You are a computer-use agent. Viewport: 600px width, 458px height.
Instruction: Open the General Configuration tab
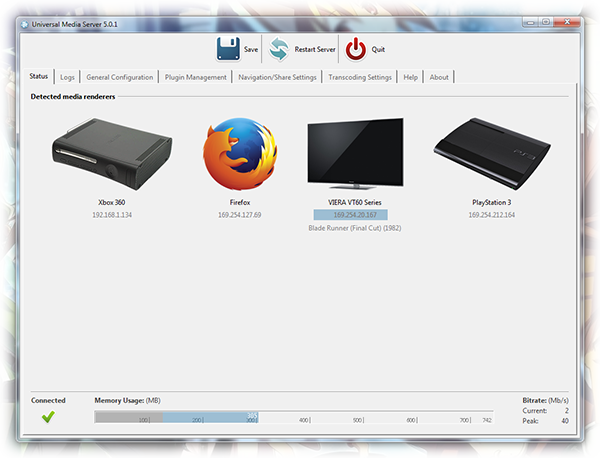point(120,77)
